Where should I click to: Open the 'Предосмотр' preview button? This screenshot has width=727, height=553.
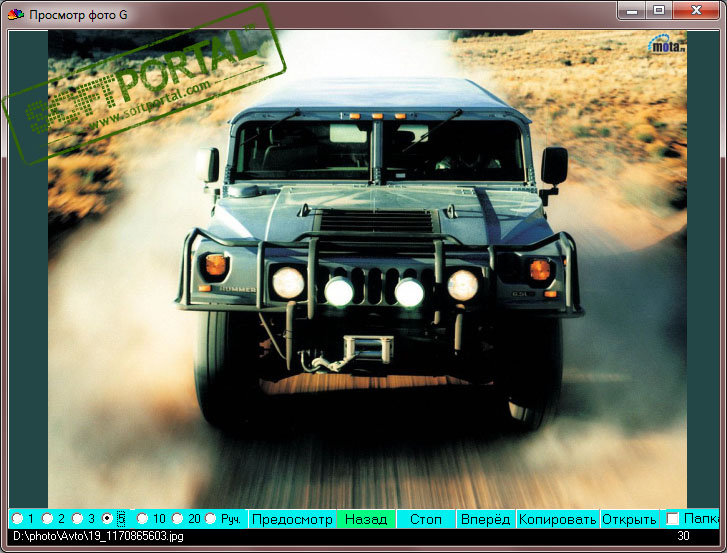click(292, 519)
